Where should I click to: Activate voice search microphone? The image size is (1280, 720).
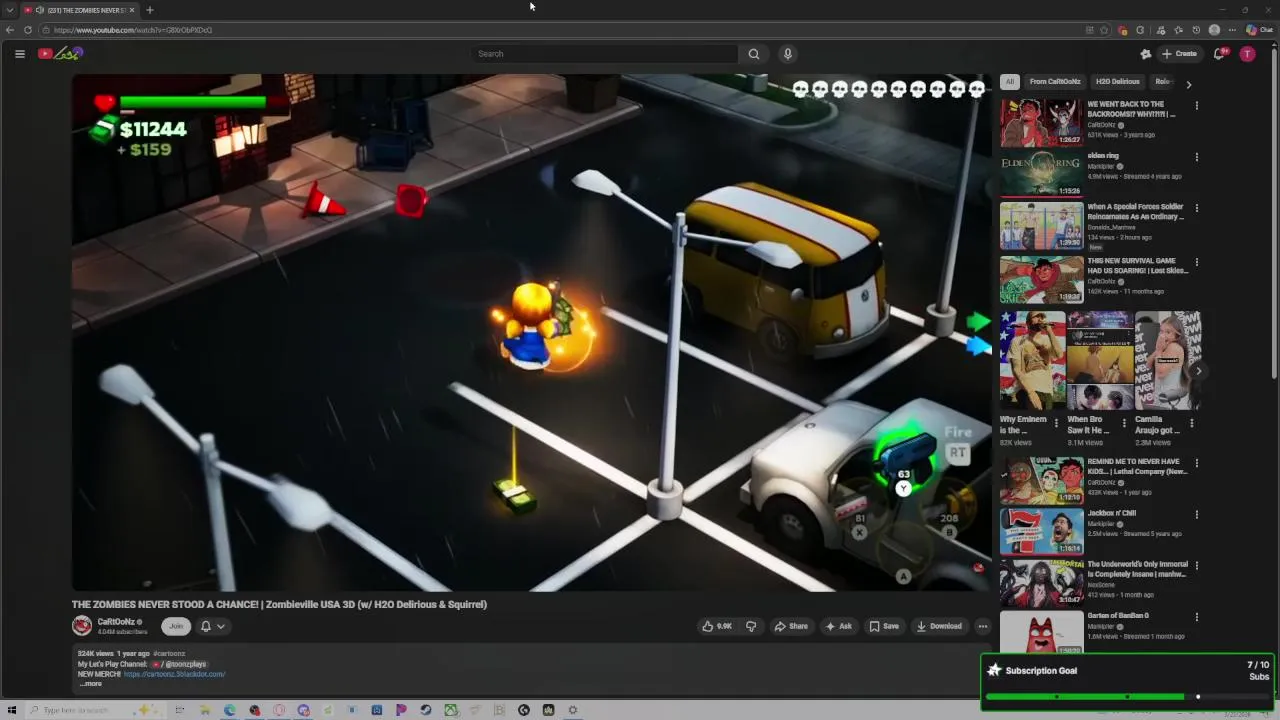(x=788, y=54)
